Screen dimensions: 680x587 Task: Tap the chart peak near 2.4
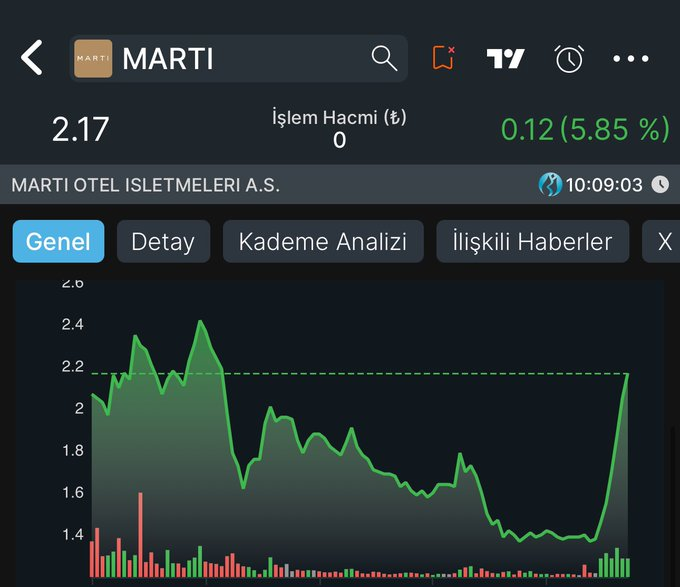(x=200, y=321)
